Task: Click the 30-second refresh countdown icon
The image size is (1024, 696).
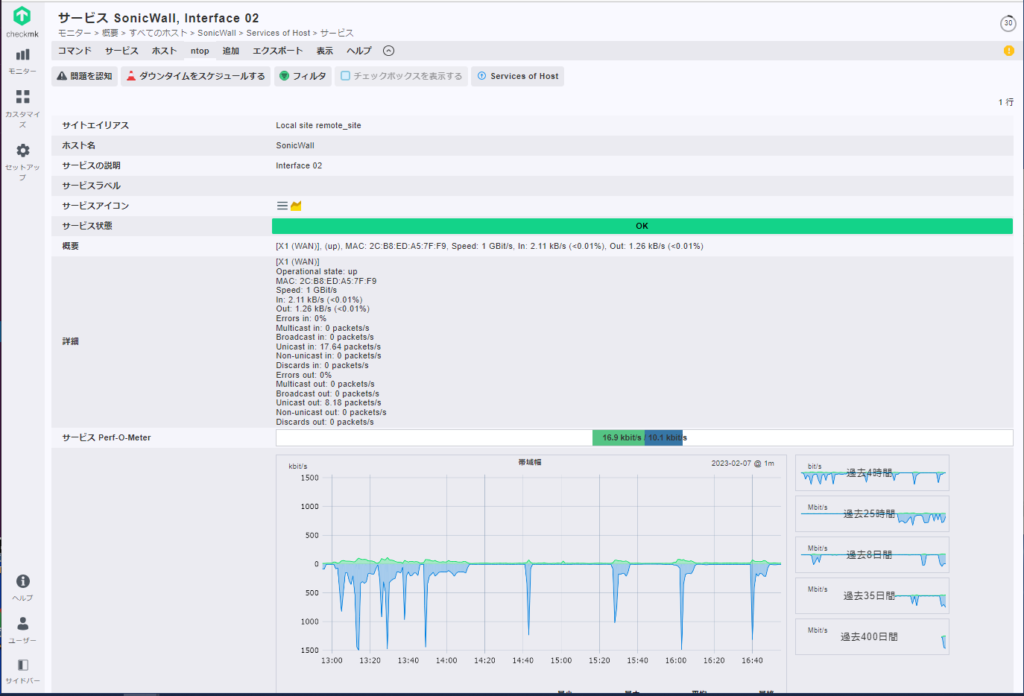Action: pyautogui.click(x=1008, y=23)
